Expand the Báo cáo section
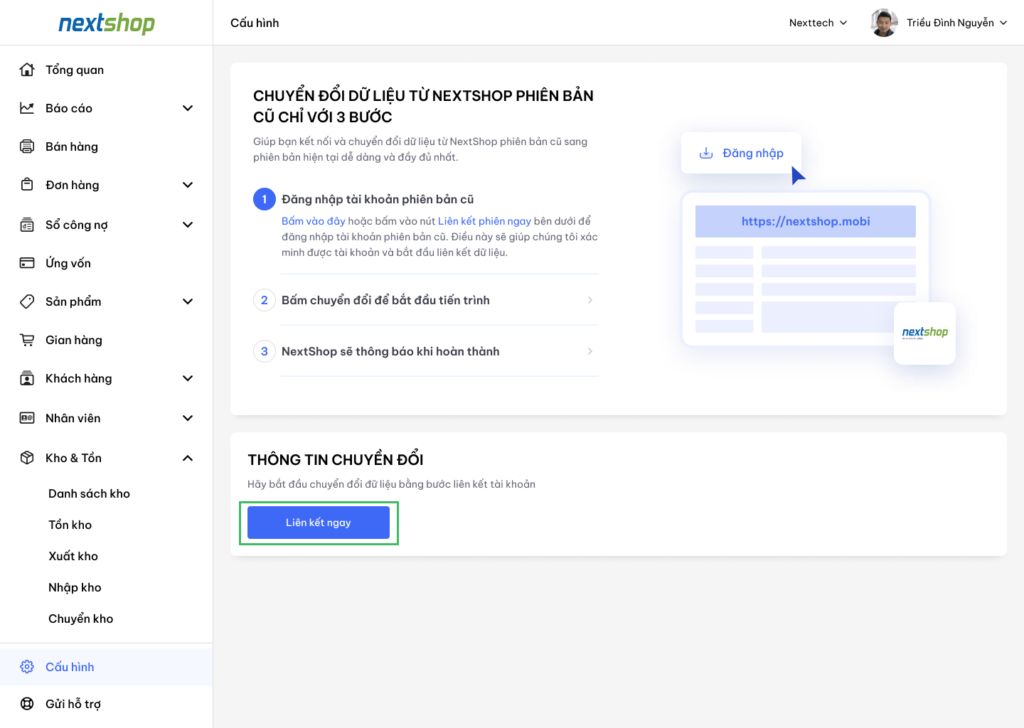1024x728 pixels. pyautogui.click(x=187, y=107)
